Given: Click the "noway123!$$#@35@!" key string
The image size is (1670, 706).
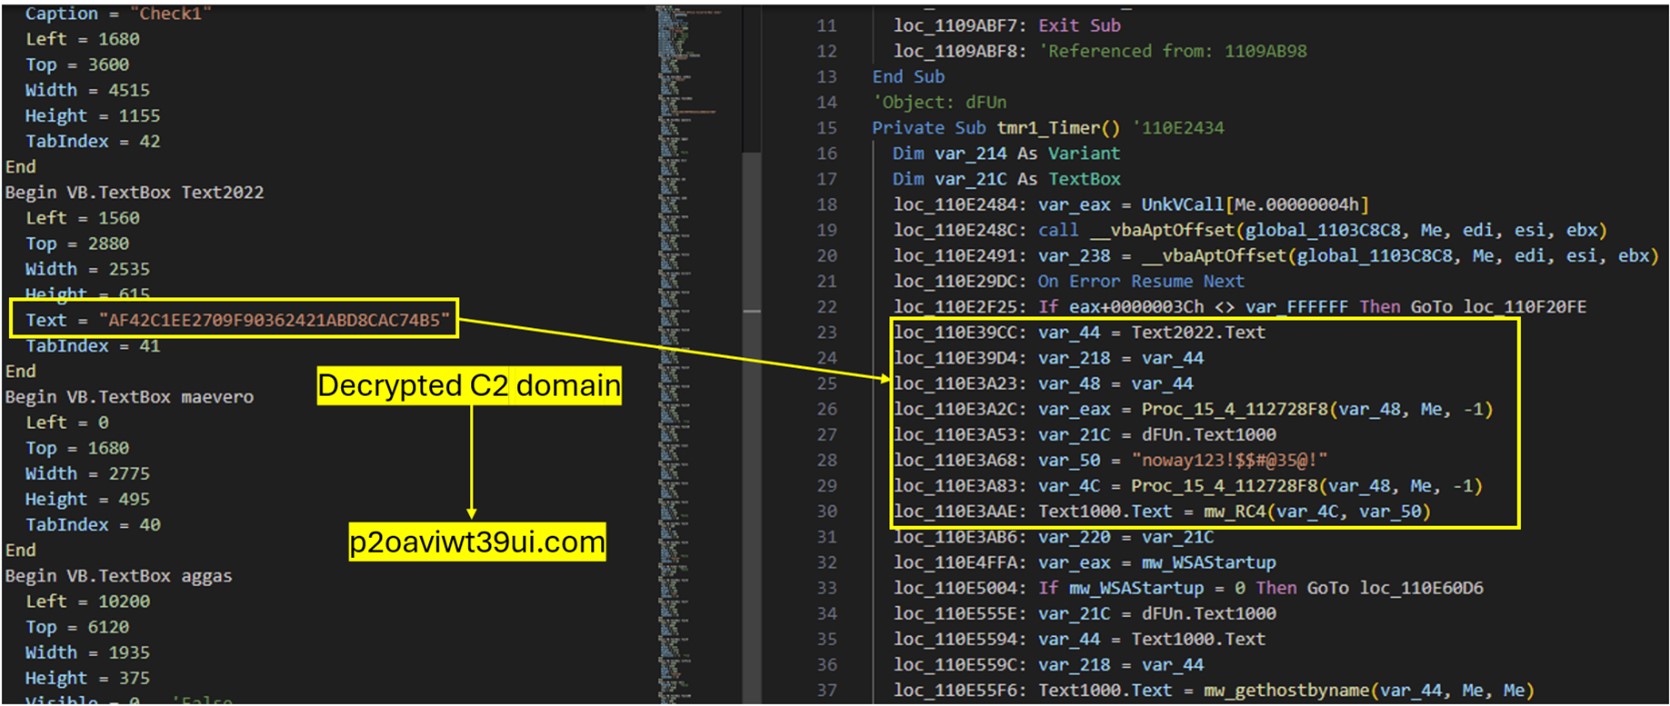Looking at the screenshot, I should click(1229, 460).
